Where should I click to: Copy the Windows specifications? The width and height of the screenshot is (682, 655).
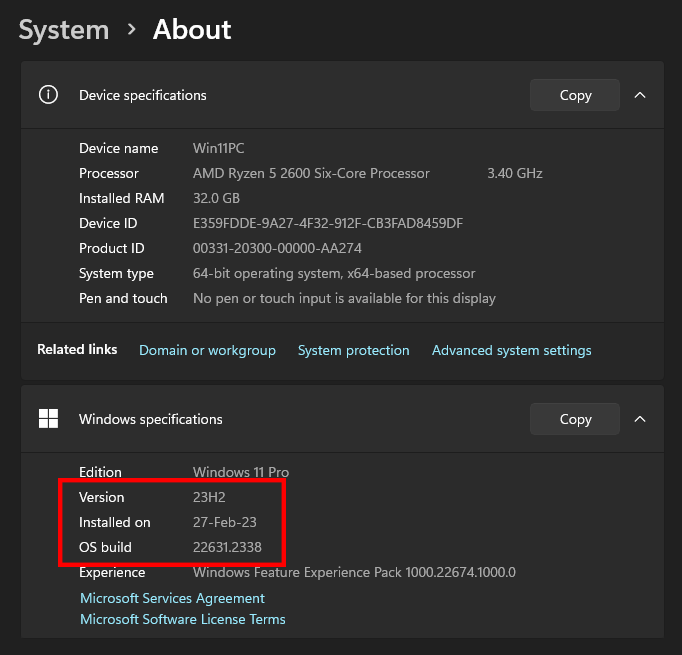tap(575, 419)
